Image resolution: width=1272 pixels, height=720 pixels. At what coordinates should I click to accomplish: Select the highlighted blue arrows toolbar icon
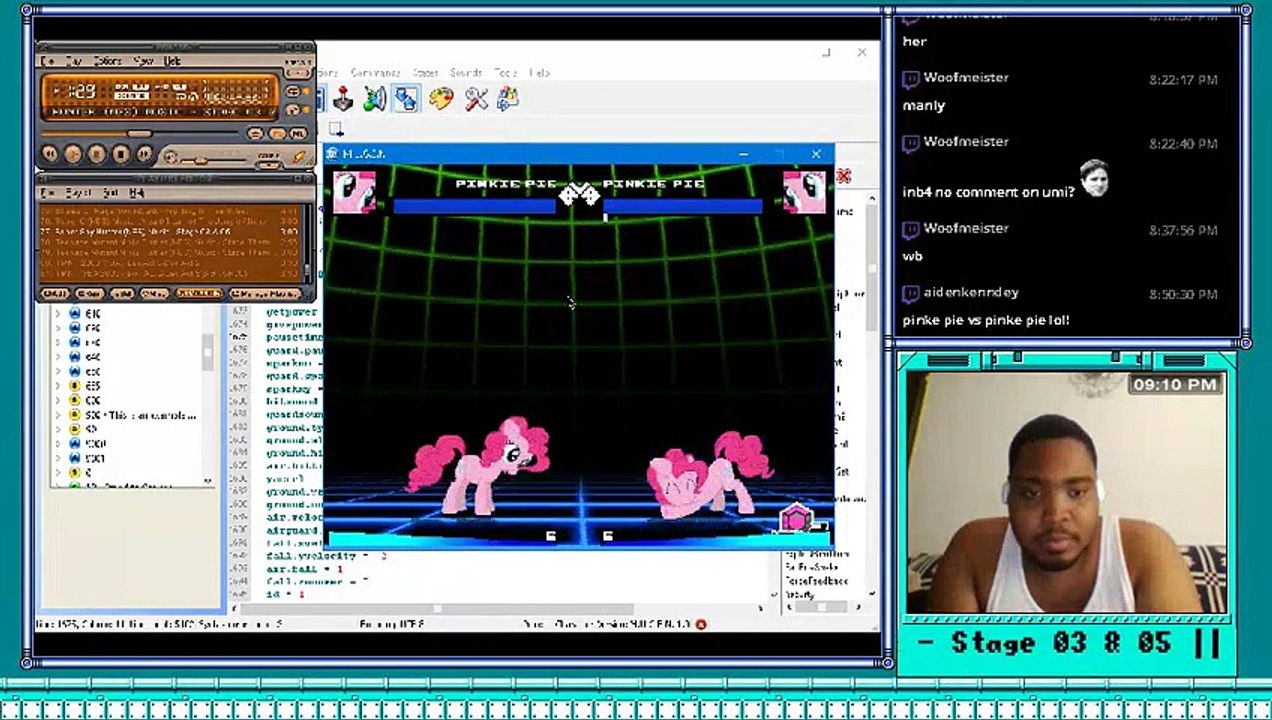tap(406, 99)
